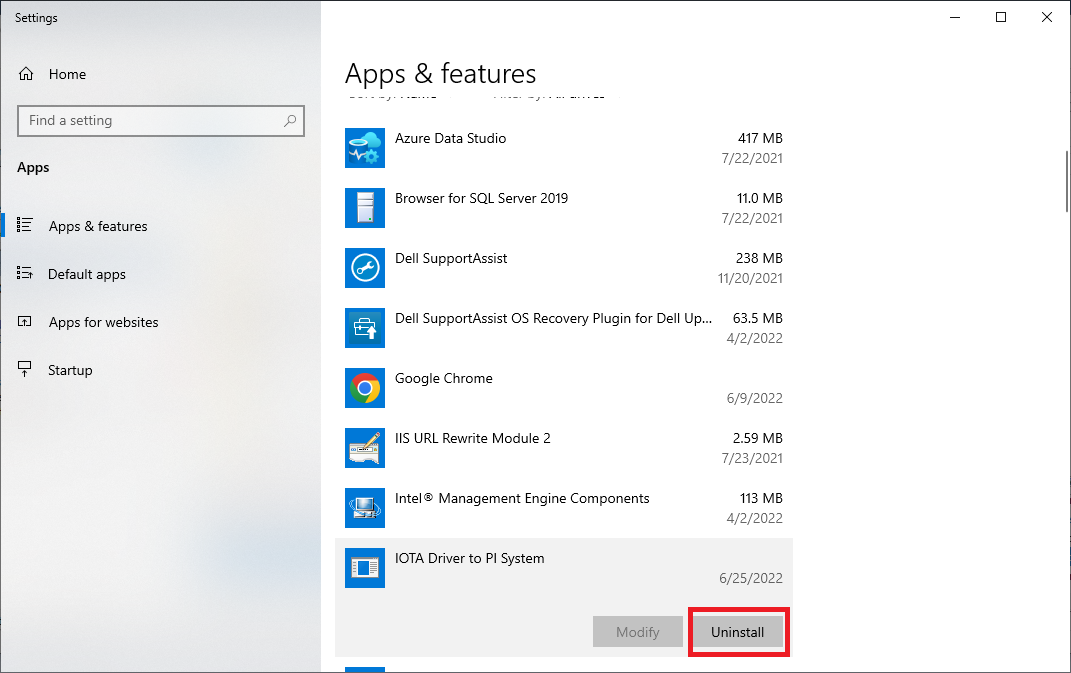Select Browser for SQL Server 2019 entry

482,198
